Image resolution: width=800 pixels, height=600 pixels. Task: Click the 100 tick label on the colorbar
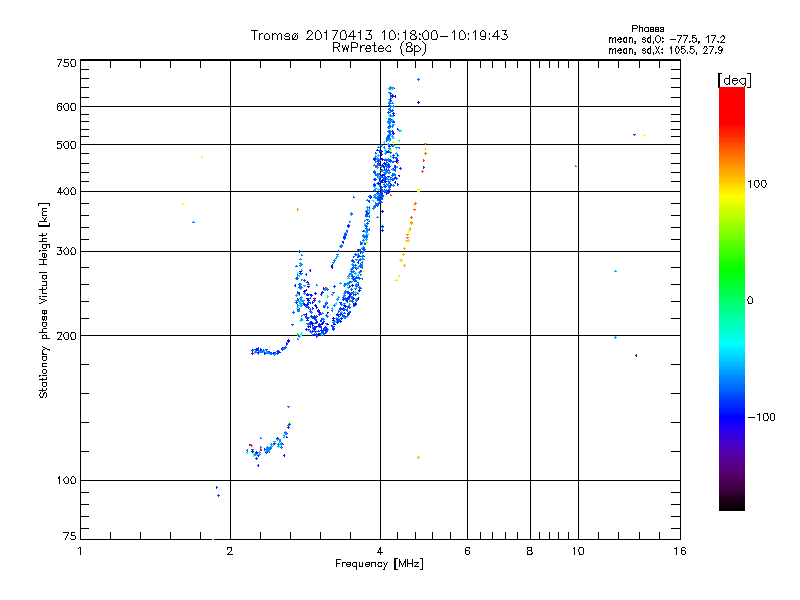tap(757, 184)
